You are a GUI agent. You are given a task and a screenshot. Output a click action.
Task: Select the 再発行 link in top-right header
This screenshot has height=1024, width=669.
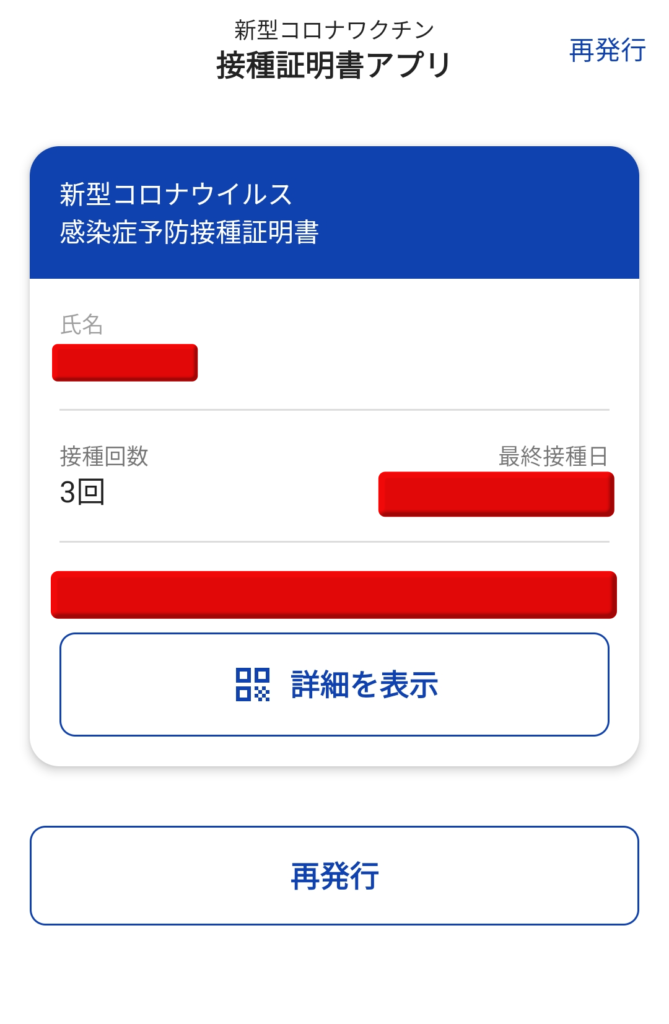tap(607, 50)
